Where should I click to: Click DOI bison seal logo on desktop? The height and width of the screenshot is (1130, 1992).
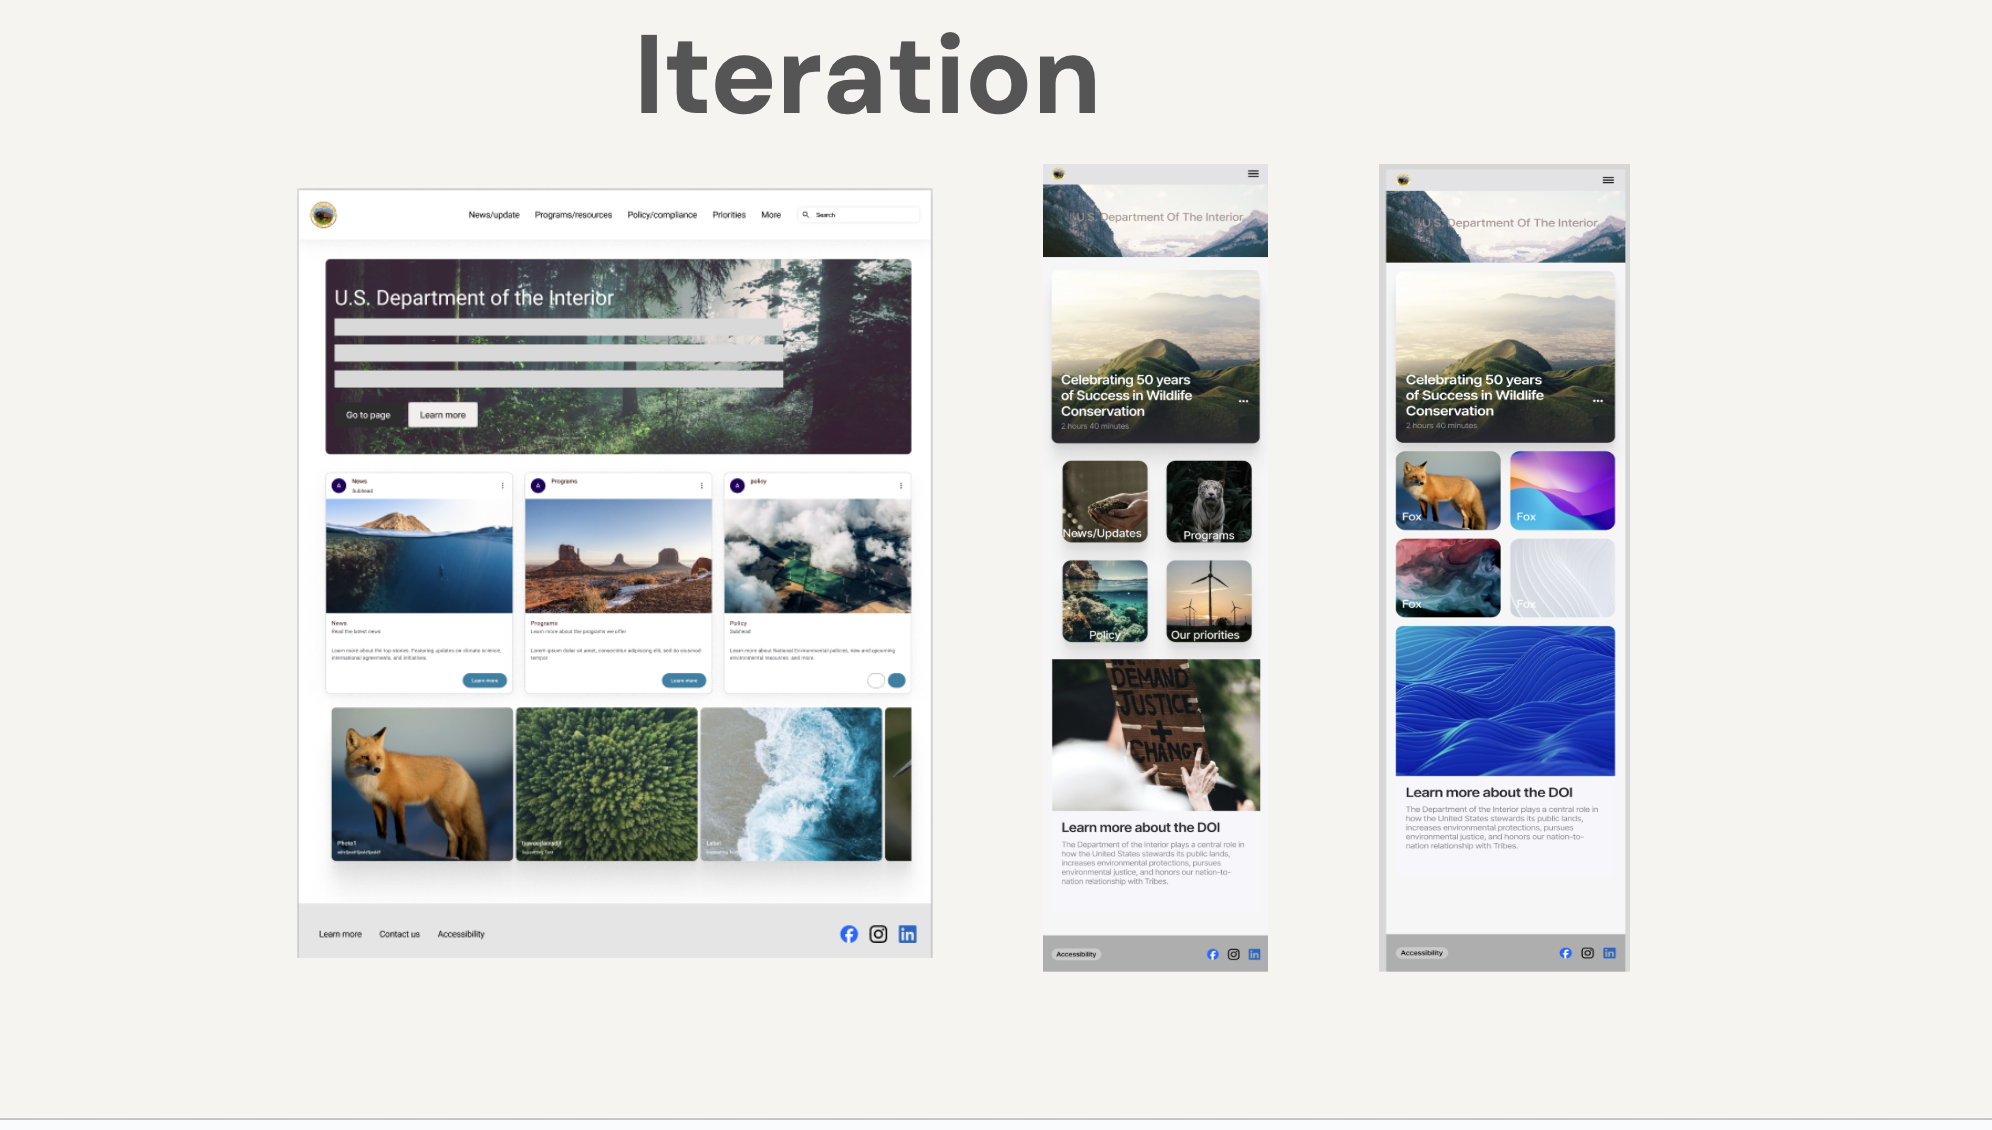(323, 215)
